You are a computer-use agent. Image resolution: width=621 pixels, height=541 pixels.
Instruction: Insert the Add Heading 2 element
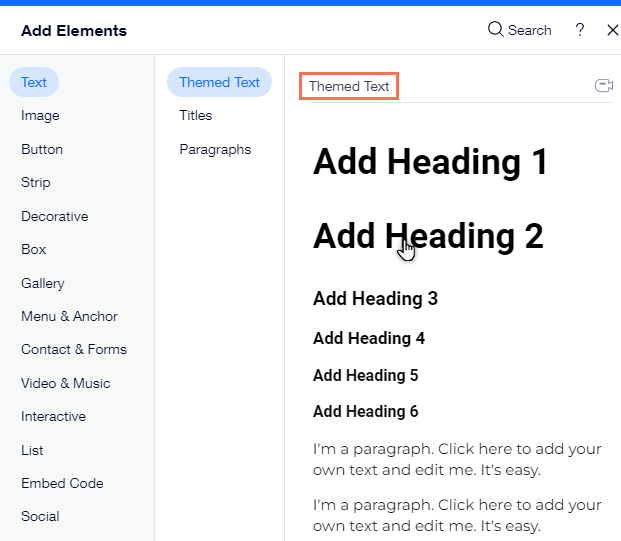[428, 236]
